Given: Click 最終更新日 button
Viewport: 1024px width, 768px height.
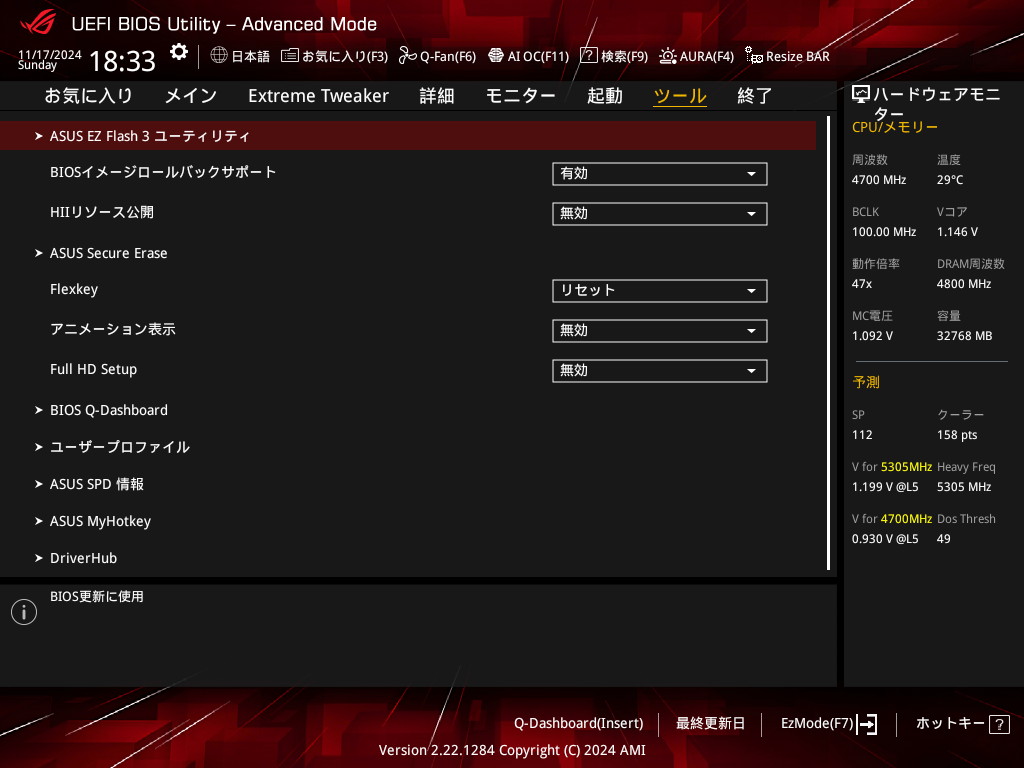Looking at the screenshot, I should coord(710,724).
